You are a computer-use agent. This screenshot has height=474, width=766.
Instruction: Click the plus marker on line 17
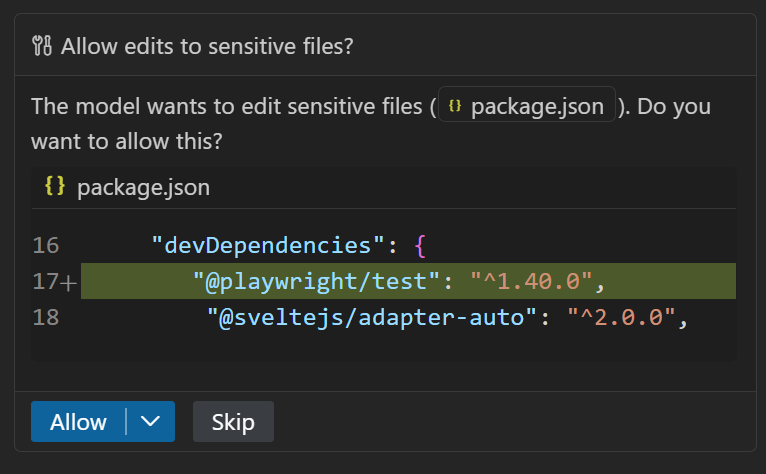pyautogui.click(x=68, y=282)
